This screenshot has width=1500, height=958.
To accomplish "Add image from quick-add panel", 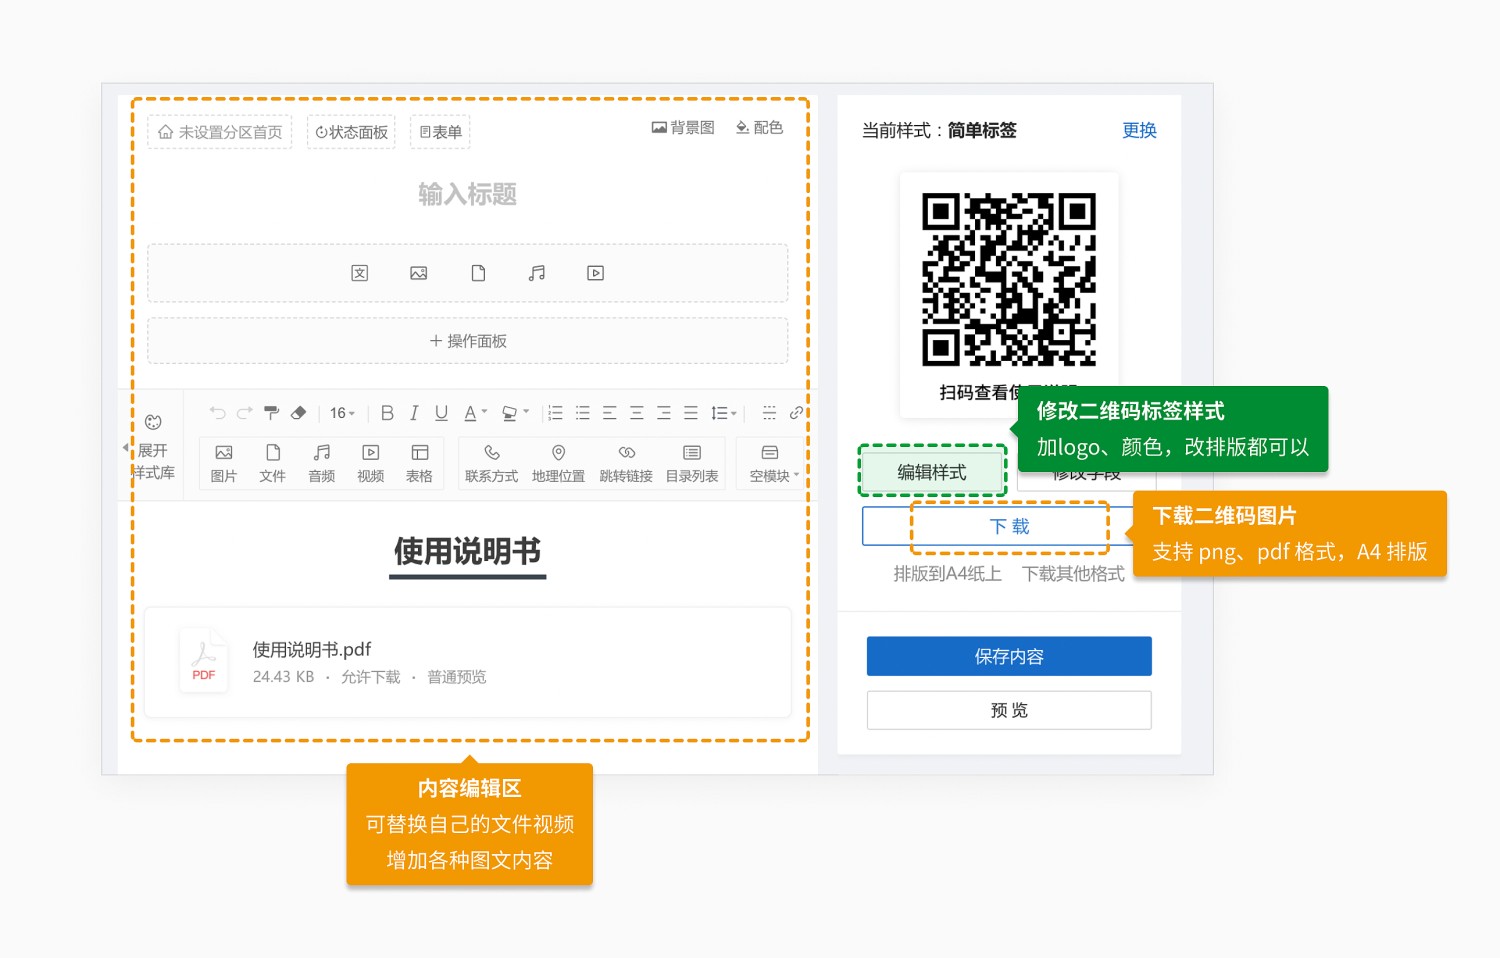I will (x=419, y=273).
